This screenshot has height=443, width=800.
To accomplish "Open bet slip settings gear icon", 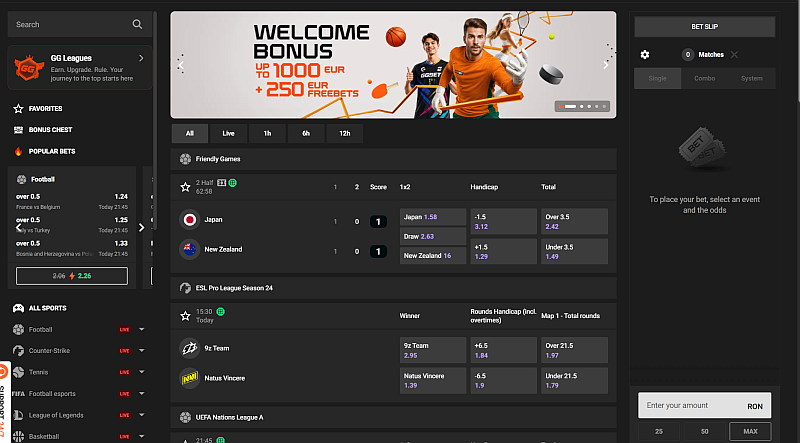I will (x=645, y=55).
